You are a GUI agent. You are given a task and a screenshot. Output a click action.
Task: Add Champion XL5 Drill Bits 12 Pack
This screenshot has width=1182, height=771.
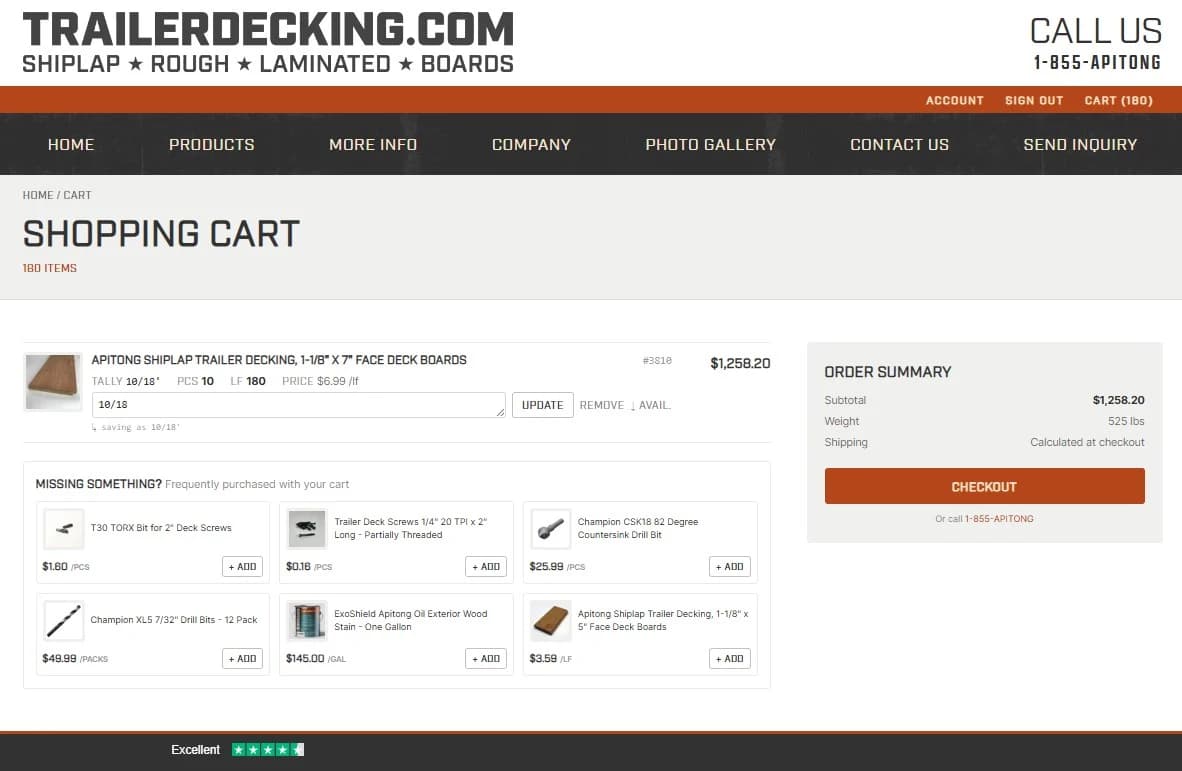pyautogui.click(x=242, y=659)
